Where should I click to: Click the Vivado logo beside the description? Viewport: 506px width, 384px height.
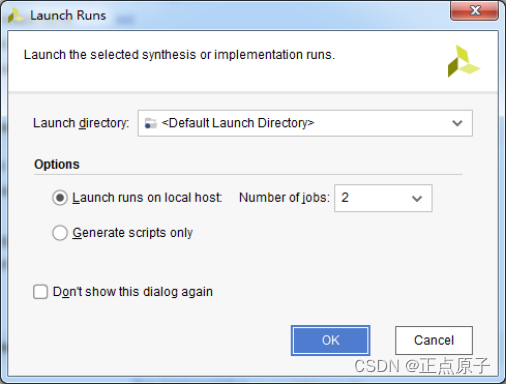tap(463, 62)
